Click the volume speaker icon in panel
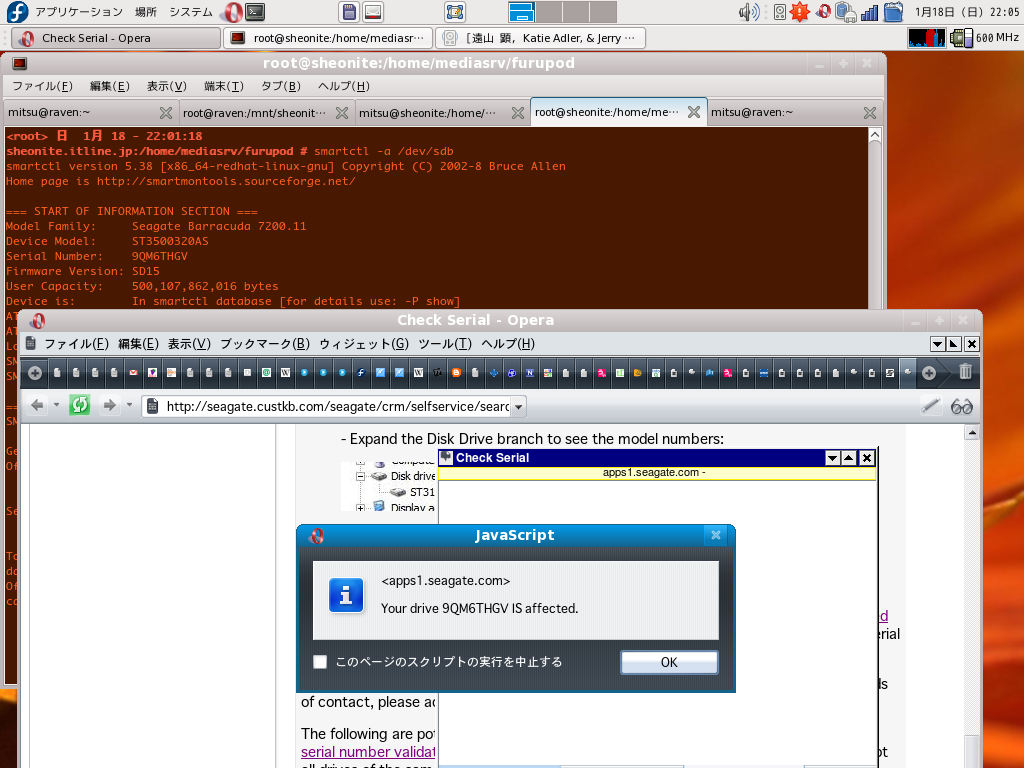 [x=748, y=12]
